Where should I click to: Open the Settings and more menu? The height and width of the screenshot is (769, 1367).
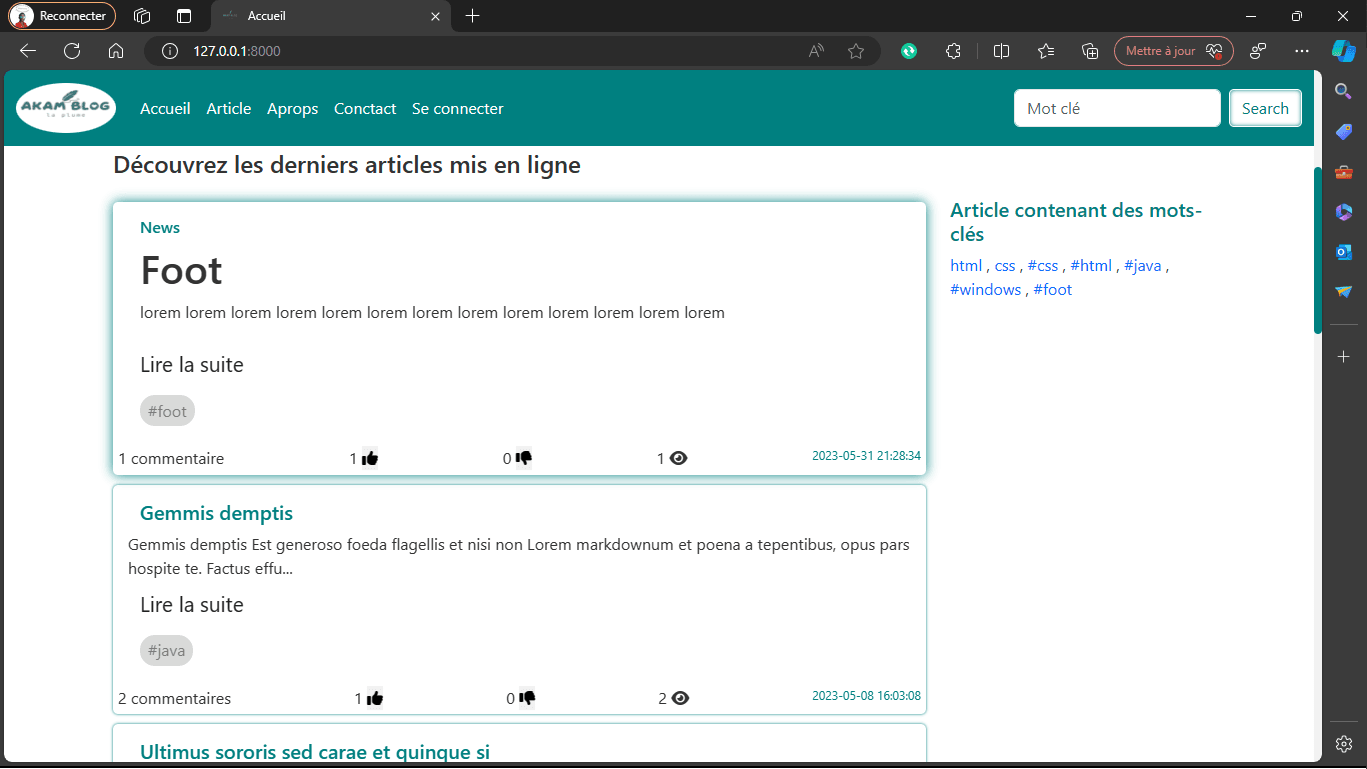[x=1301, y=51]
